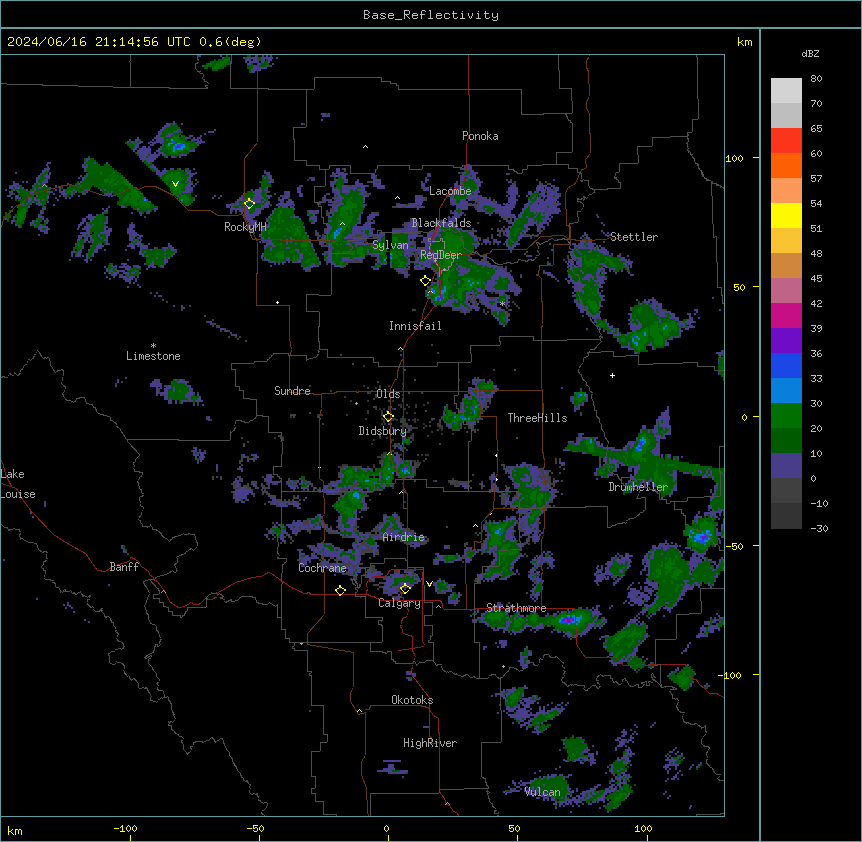The width and height of the screenshot is (862, 842).
Task: Click the 100 tick on the right axis
Action: [x=734, y=158]
